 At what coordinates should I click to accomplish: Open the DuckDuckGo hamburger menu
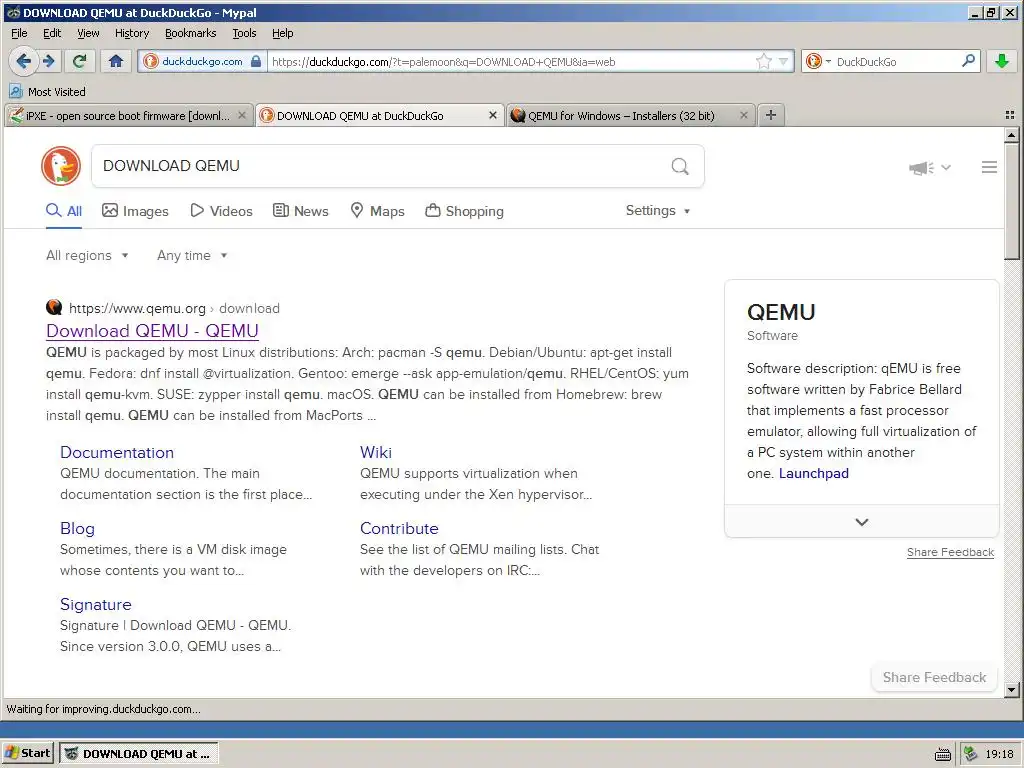989,167
